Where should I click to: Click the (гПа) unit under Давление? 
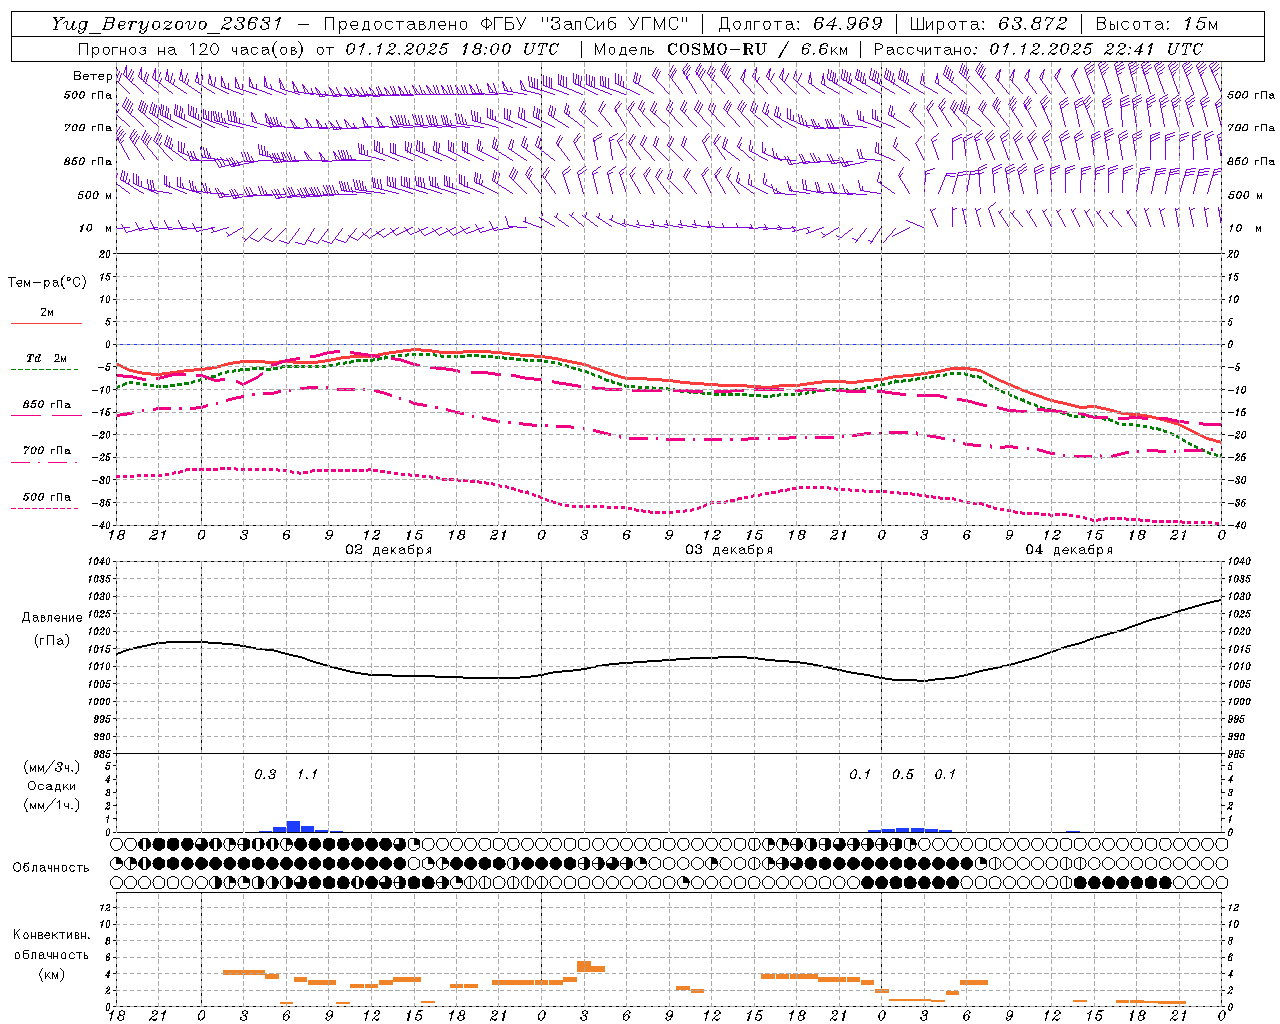point(51,640)
